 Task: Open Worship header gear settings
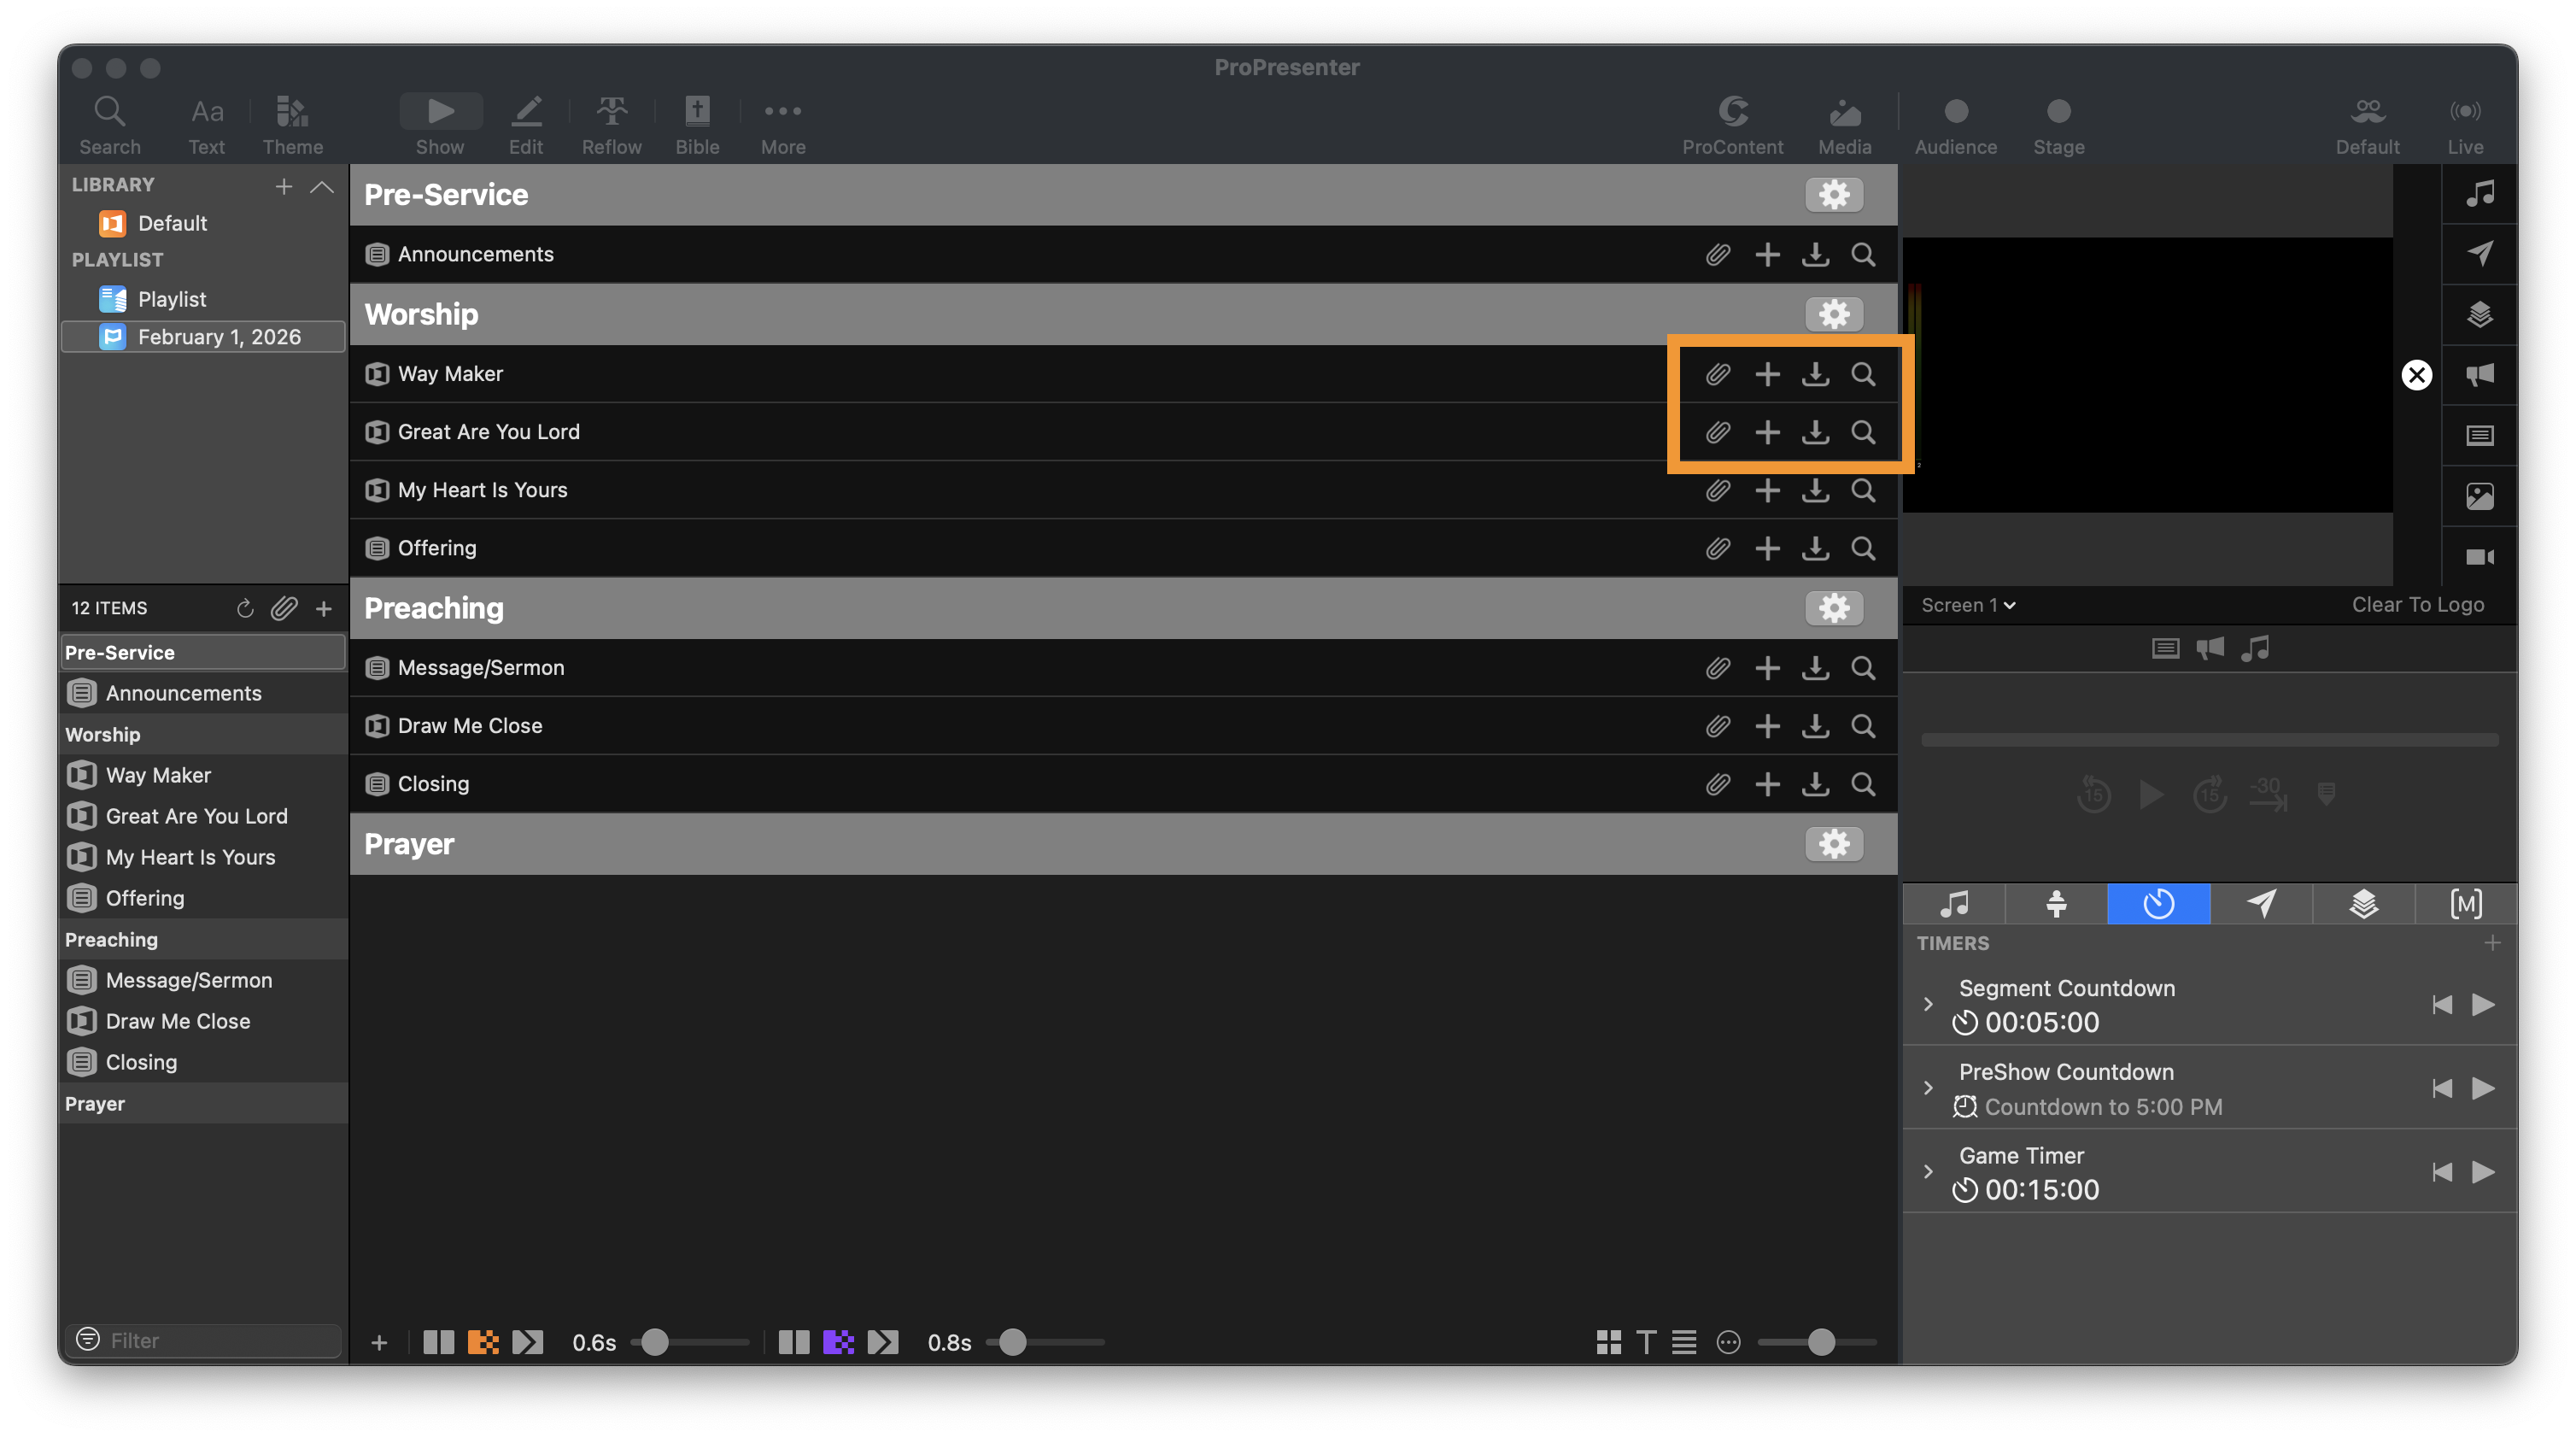coord(1833,314)
